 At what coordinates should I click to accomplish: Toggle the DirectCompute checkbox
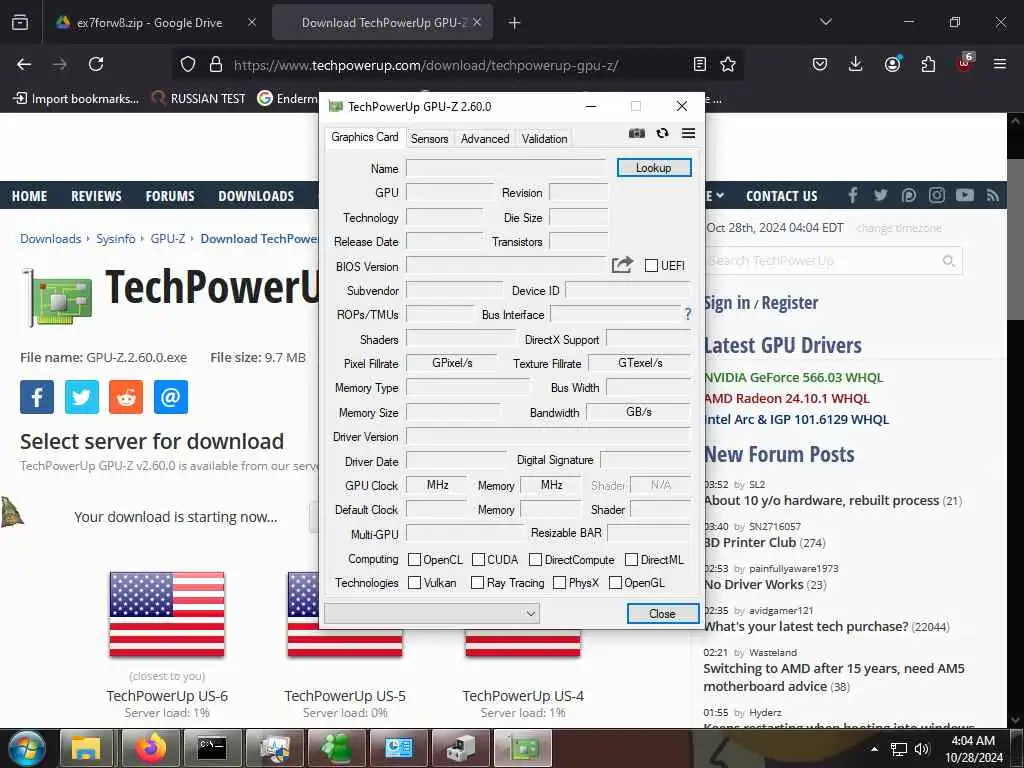(536, 560)
